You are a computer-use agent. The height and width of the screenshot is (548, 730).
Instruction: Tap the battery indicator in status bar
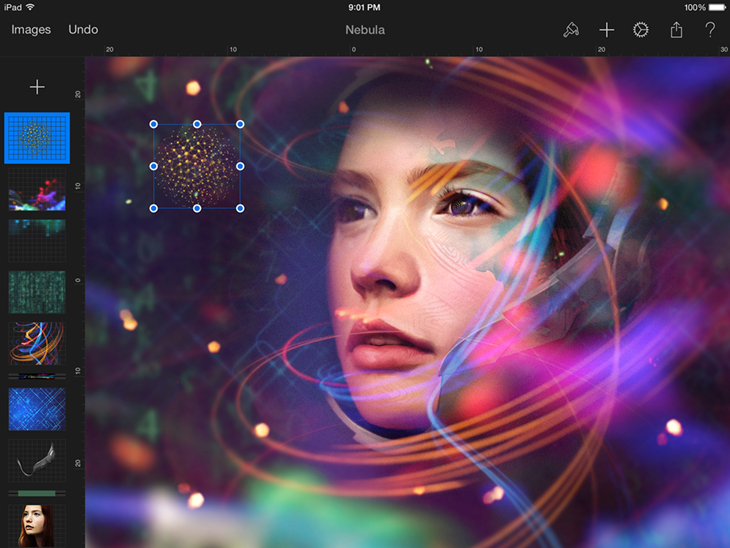[717, 7]
